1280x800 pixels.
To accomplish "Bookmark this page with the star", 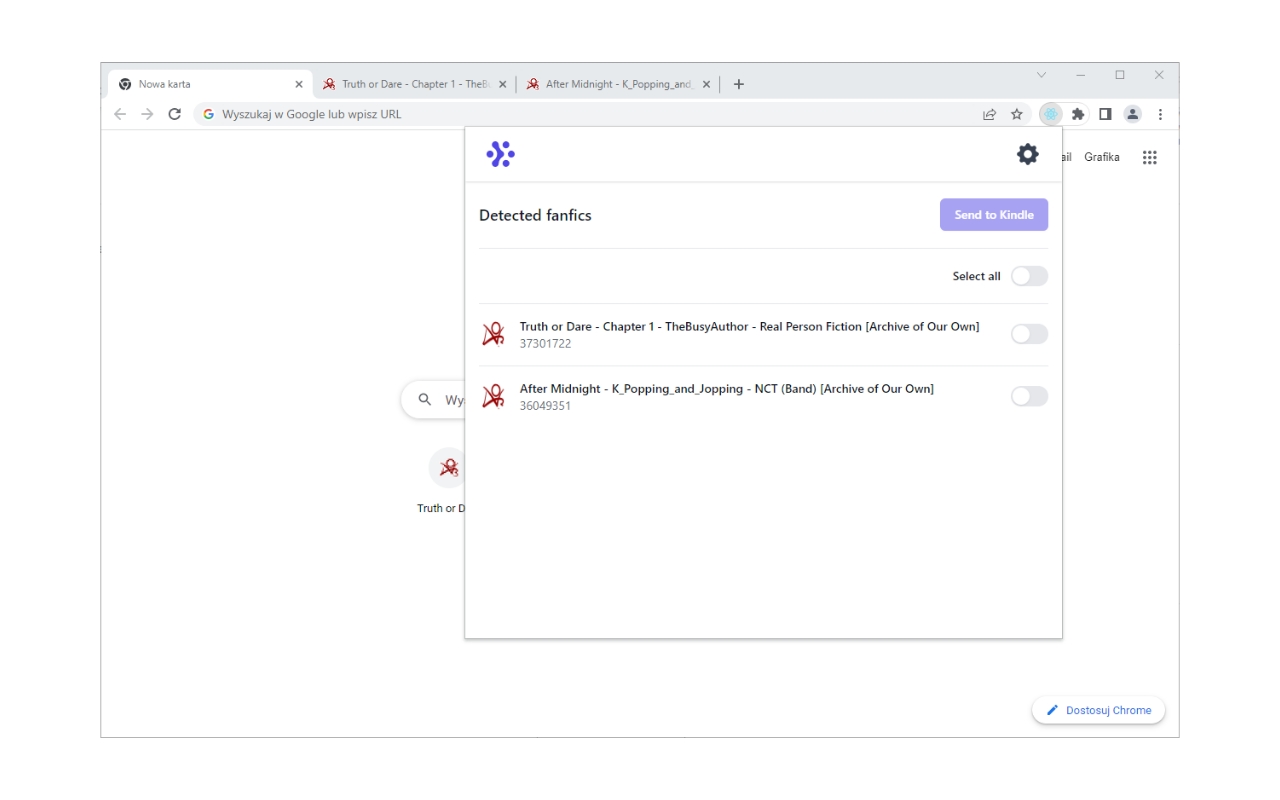I will pyautogui.click(x=1016, y=114).
